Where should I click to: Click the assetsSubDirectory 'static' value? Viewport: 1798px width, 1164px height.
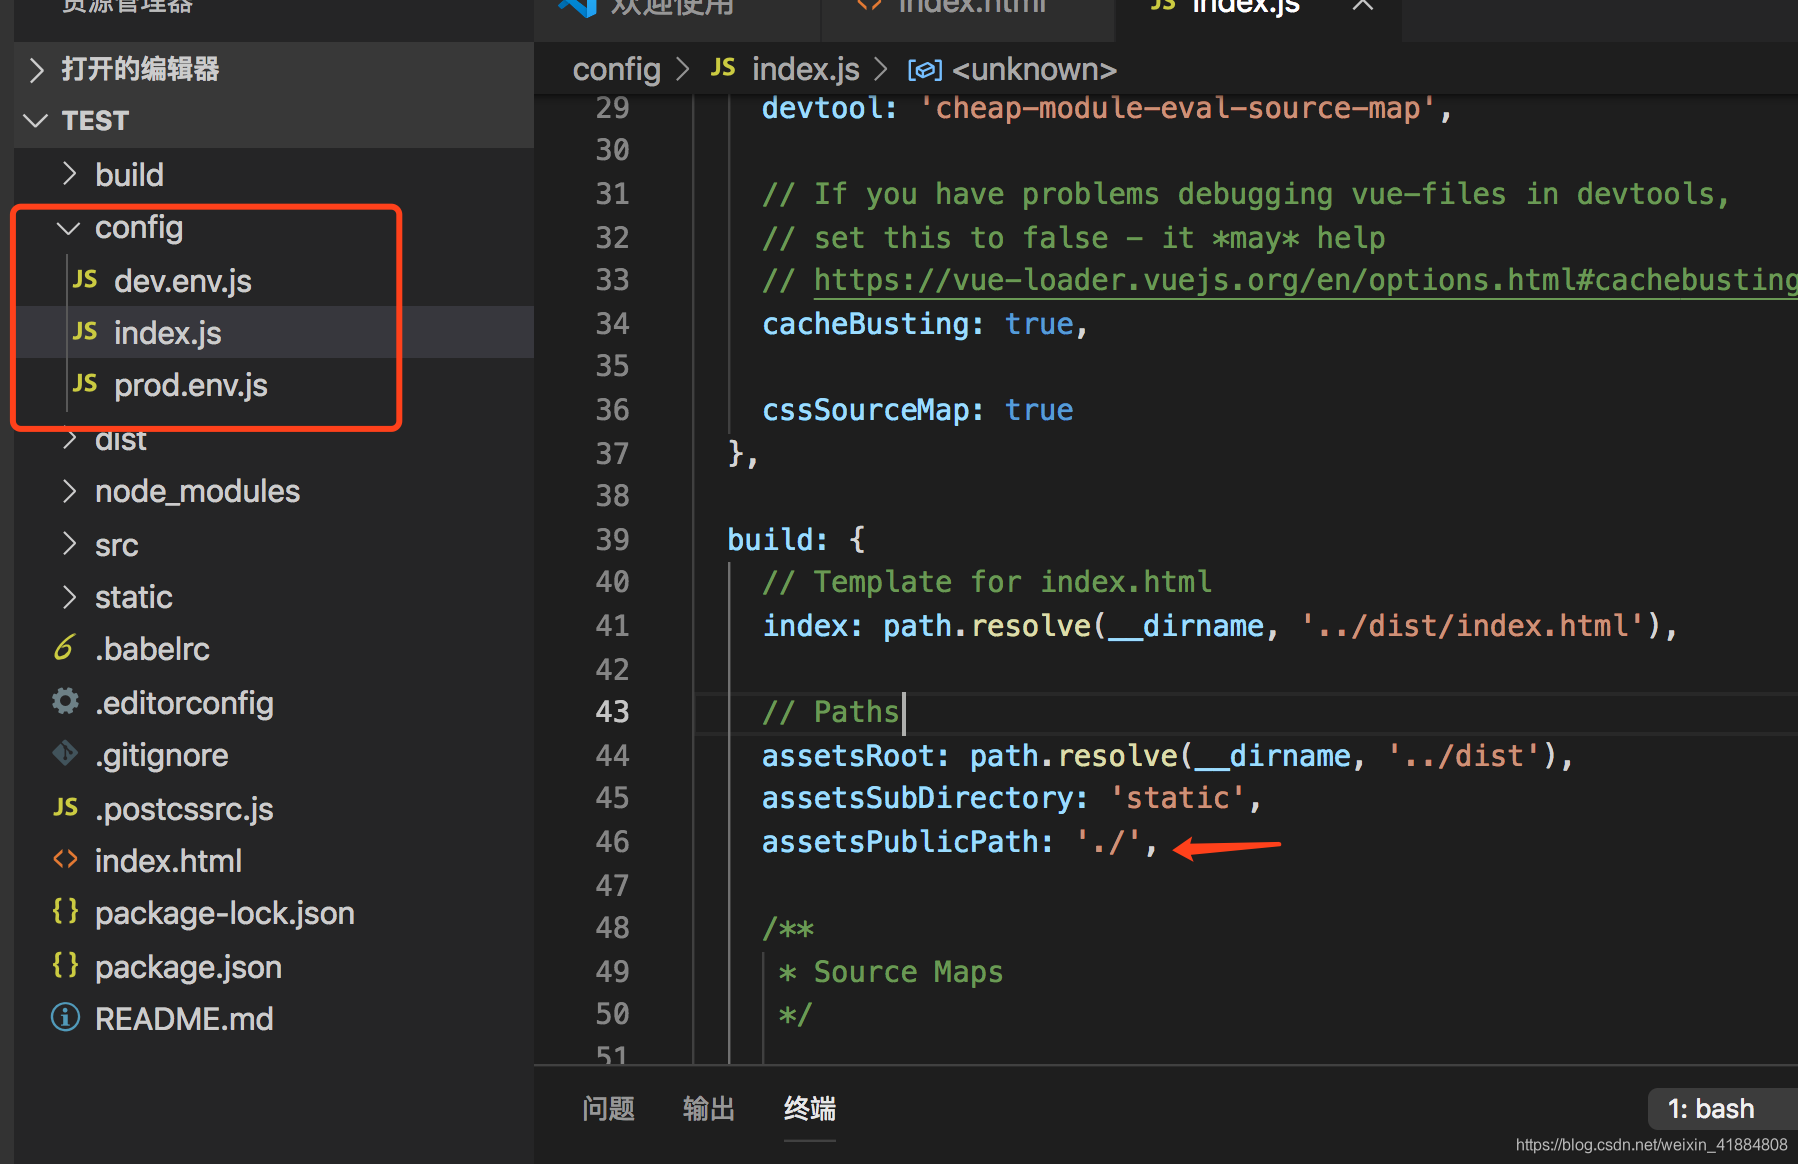click(1178, 798)
